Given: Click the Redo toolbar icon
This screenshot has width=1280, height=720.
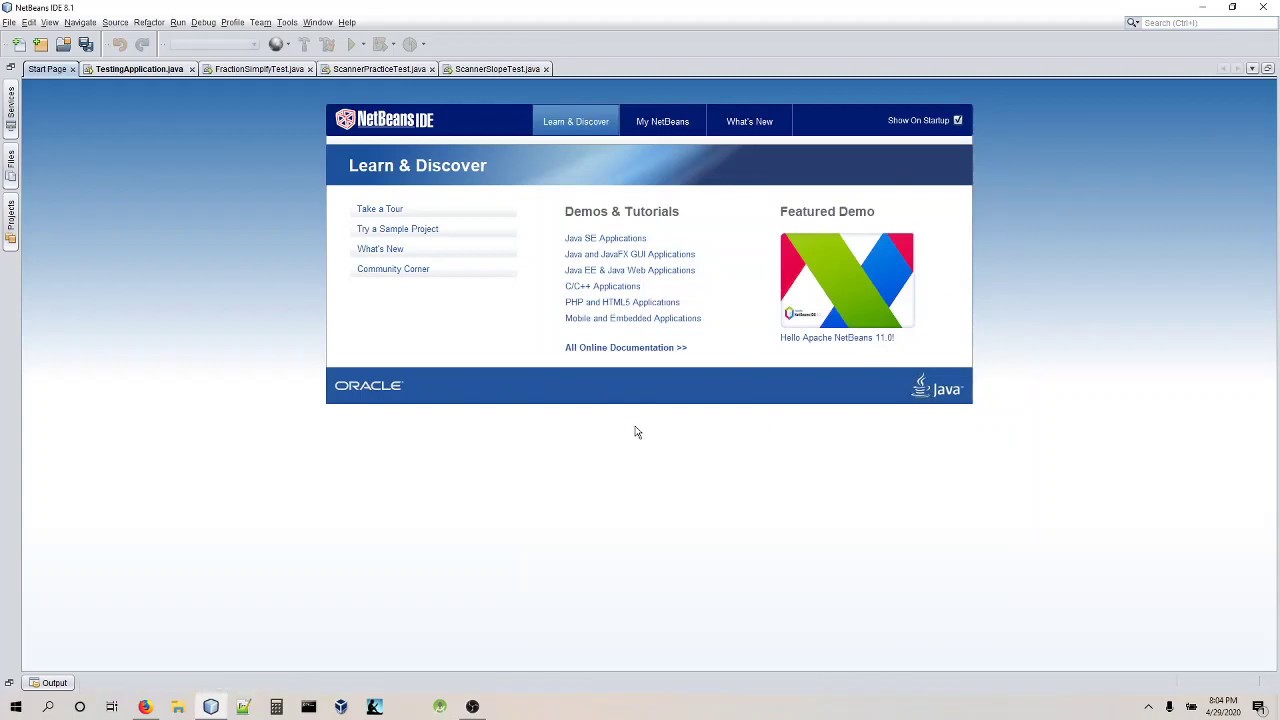Looking at the screenshot, I should tap(142, 44).
